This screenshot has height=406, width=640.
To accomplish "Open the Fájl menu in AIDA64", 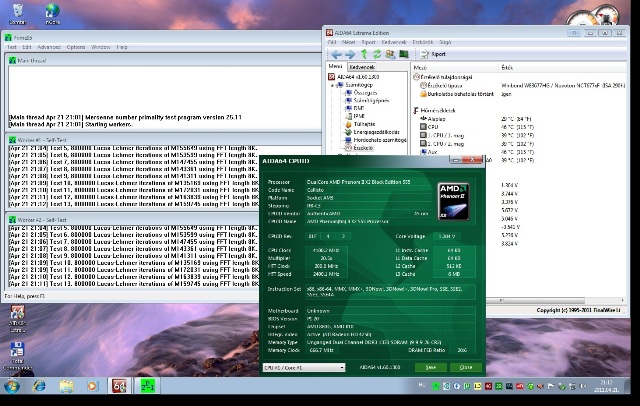I will (x=332, y=42).
